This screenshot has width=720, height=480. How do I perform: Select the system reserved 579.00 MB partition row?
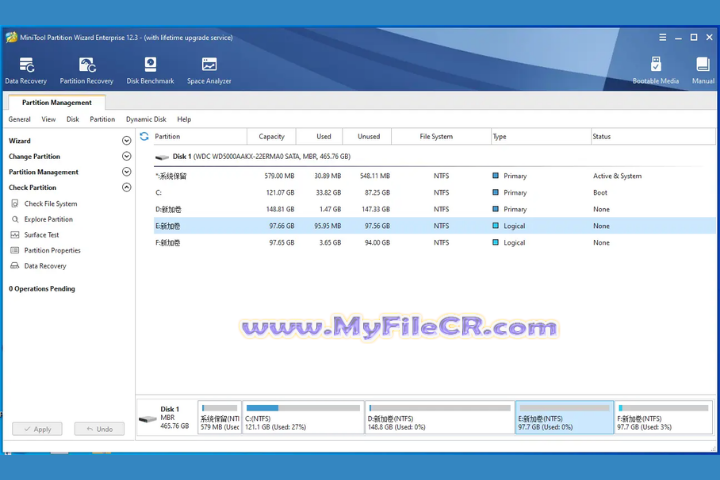coord(434,176)
